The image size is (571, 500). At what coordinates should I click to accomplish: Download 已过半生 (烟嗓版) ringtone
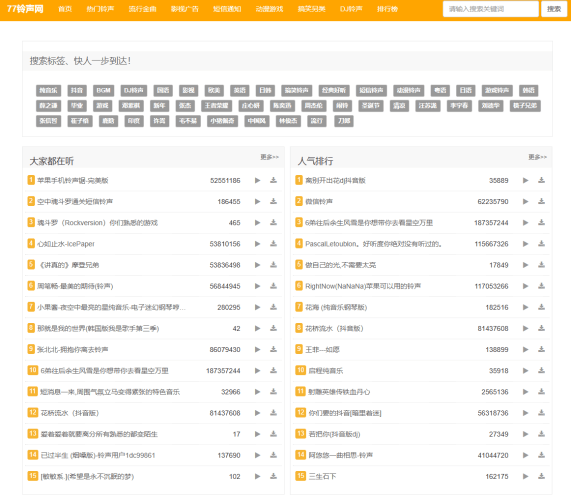(x=273, y=455)
